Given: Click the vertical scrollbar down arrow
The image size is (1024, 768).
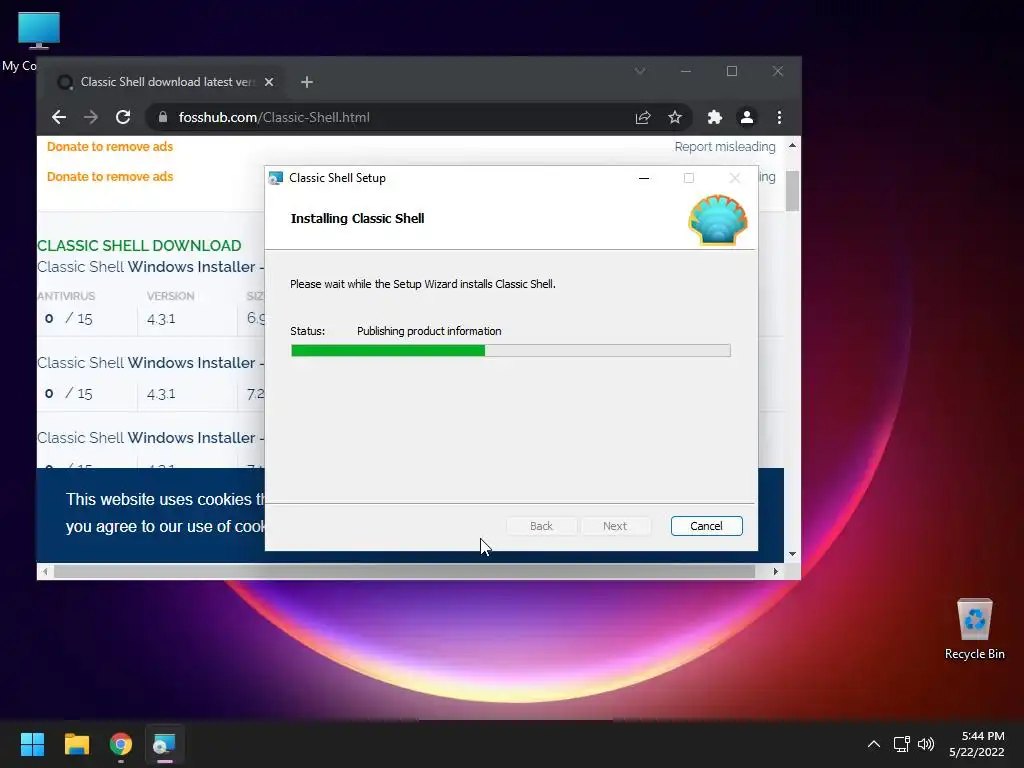Looking at the screenshot, I should click(792, 554).
